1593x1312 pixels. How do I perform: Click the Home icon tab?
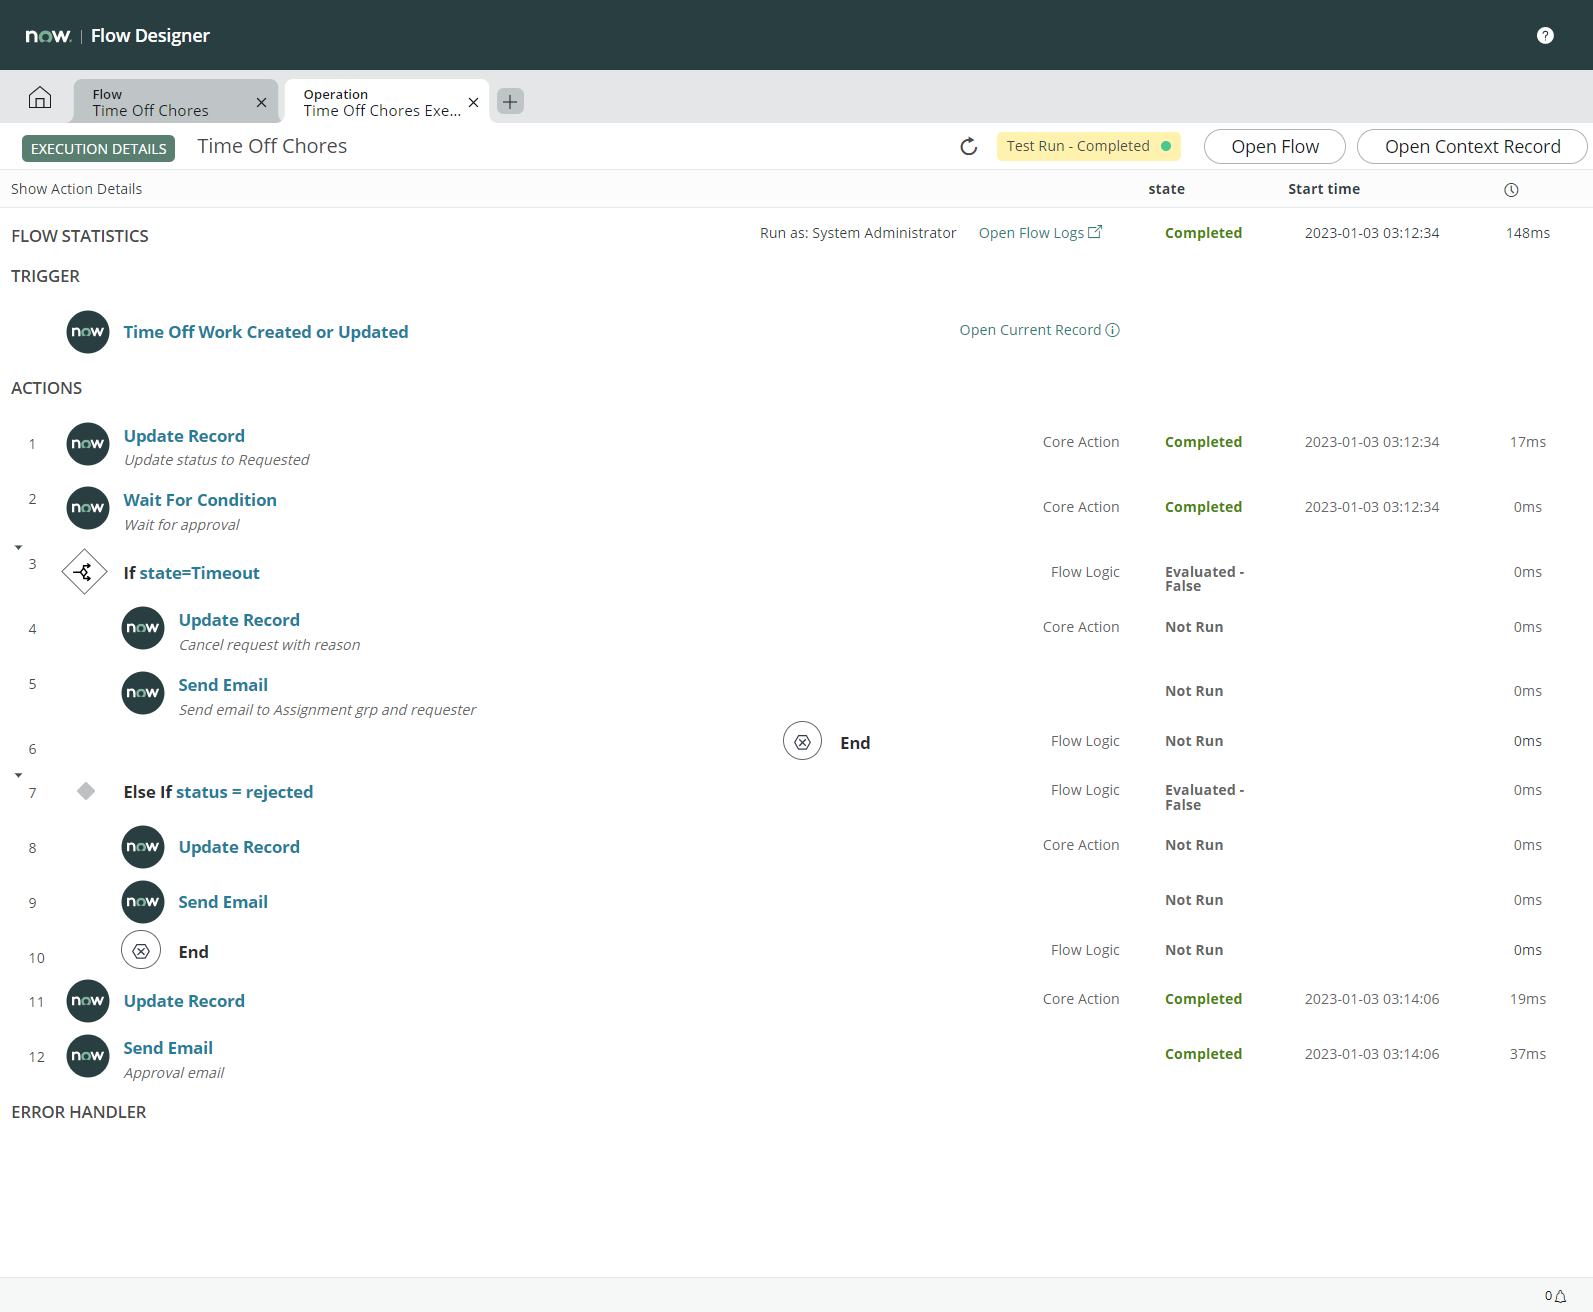[x=40, y=98]
